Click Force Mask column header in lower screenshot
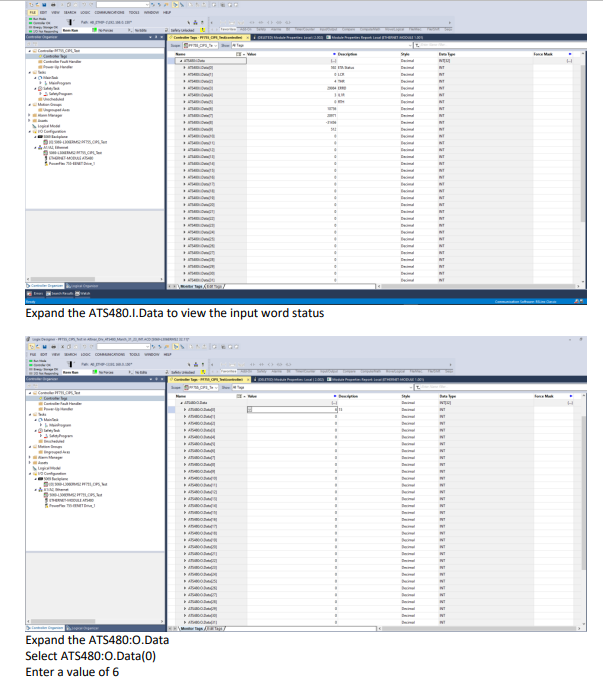603x685 pixels. coord(544,396)
